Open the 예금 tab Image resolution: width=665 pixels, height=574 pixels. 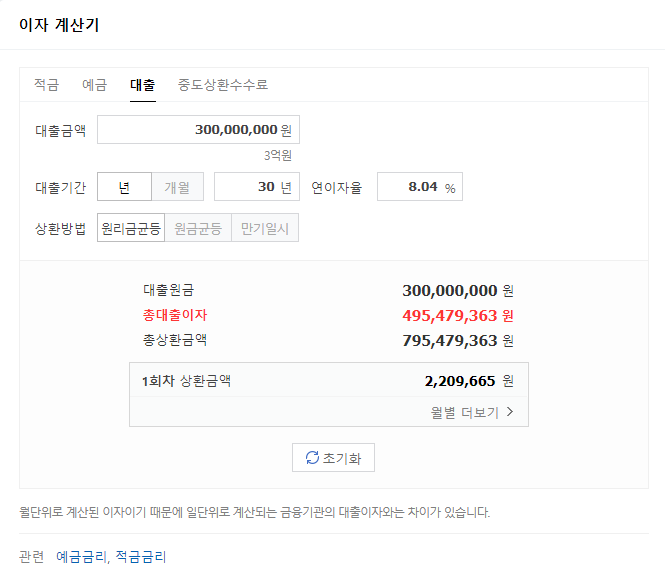(x=94, y=85)
